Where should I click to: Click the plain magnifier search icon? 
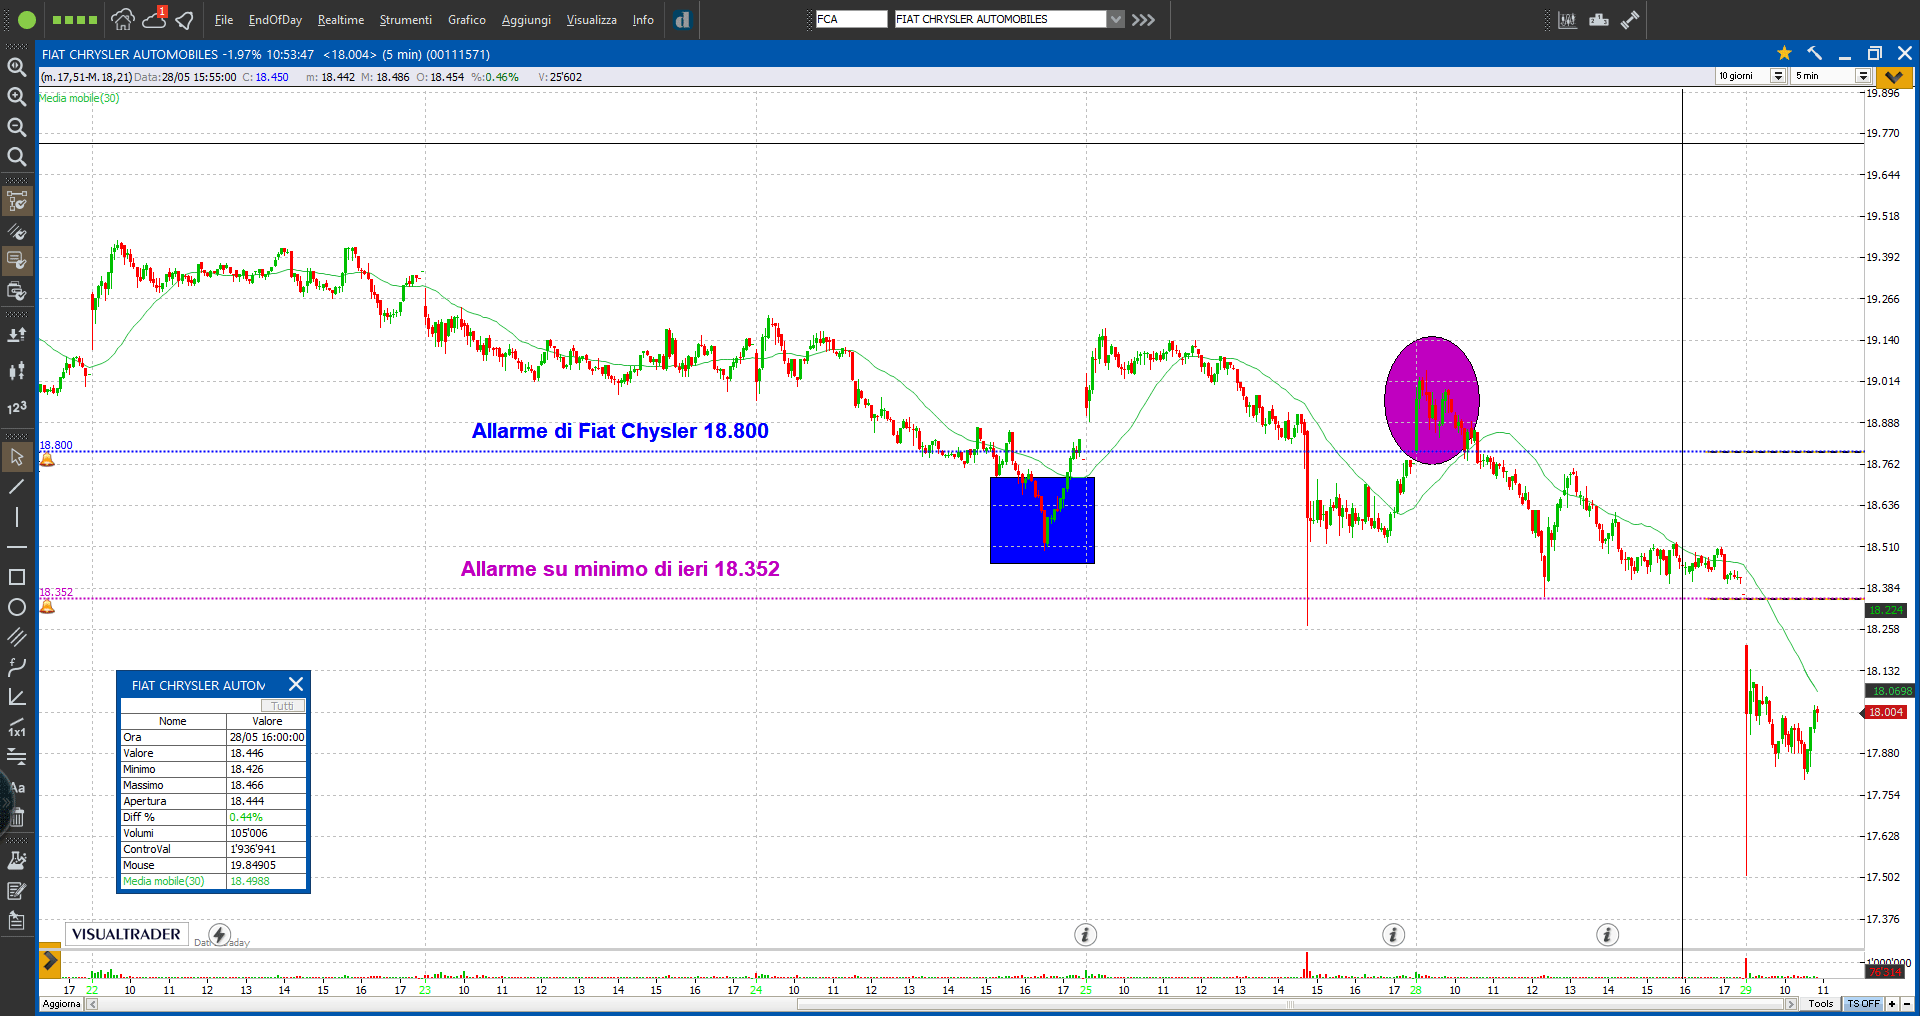[17, 157]
